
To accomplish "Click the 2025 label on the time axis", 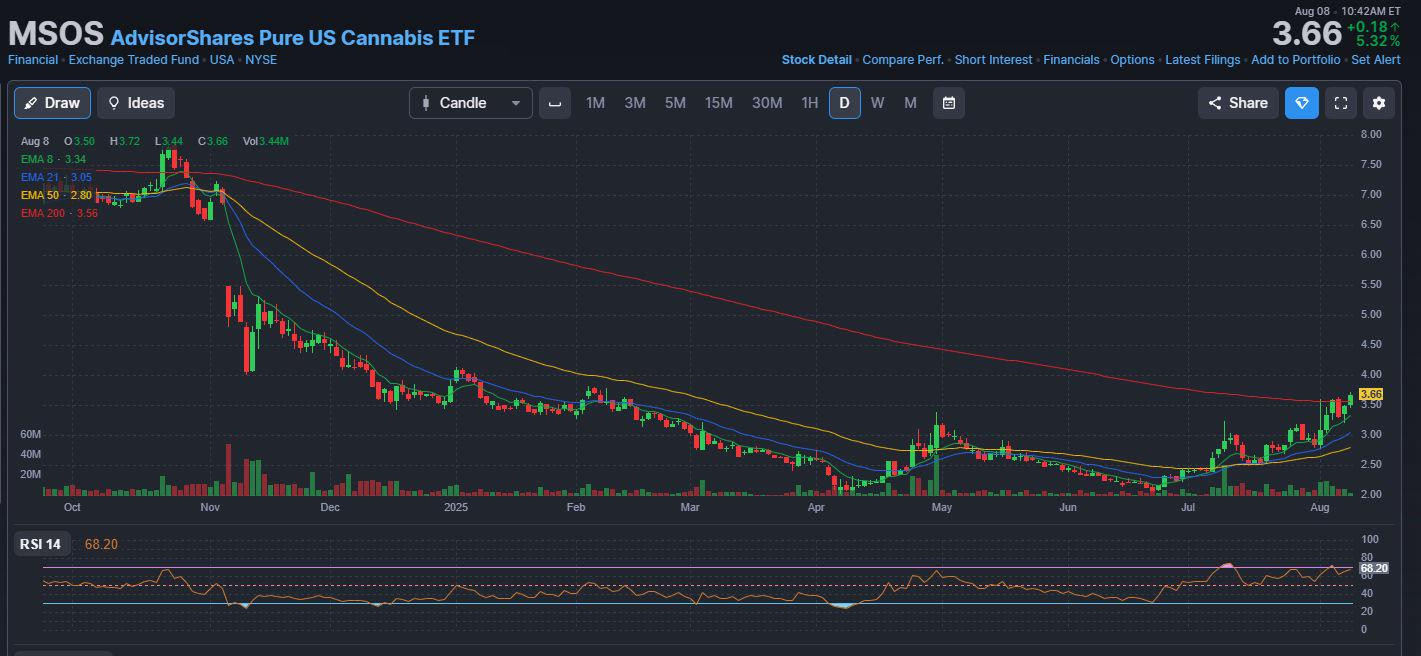I will pos(456,508).
